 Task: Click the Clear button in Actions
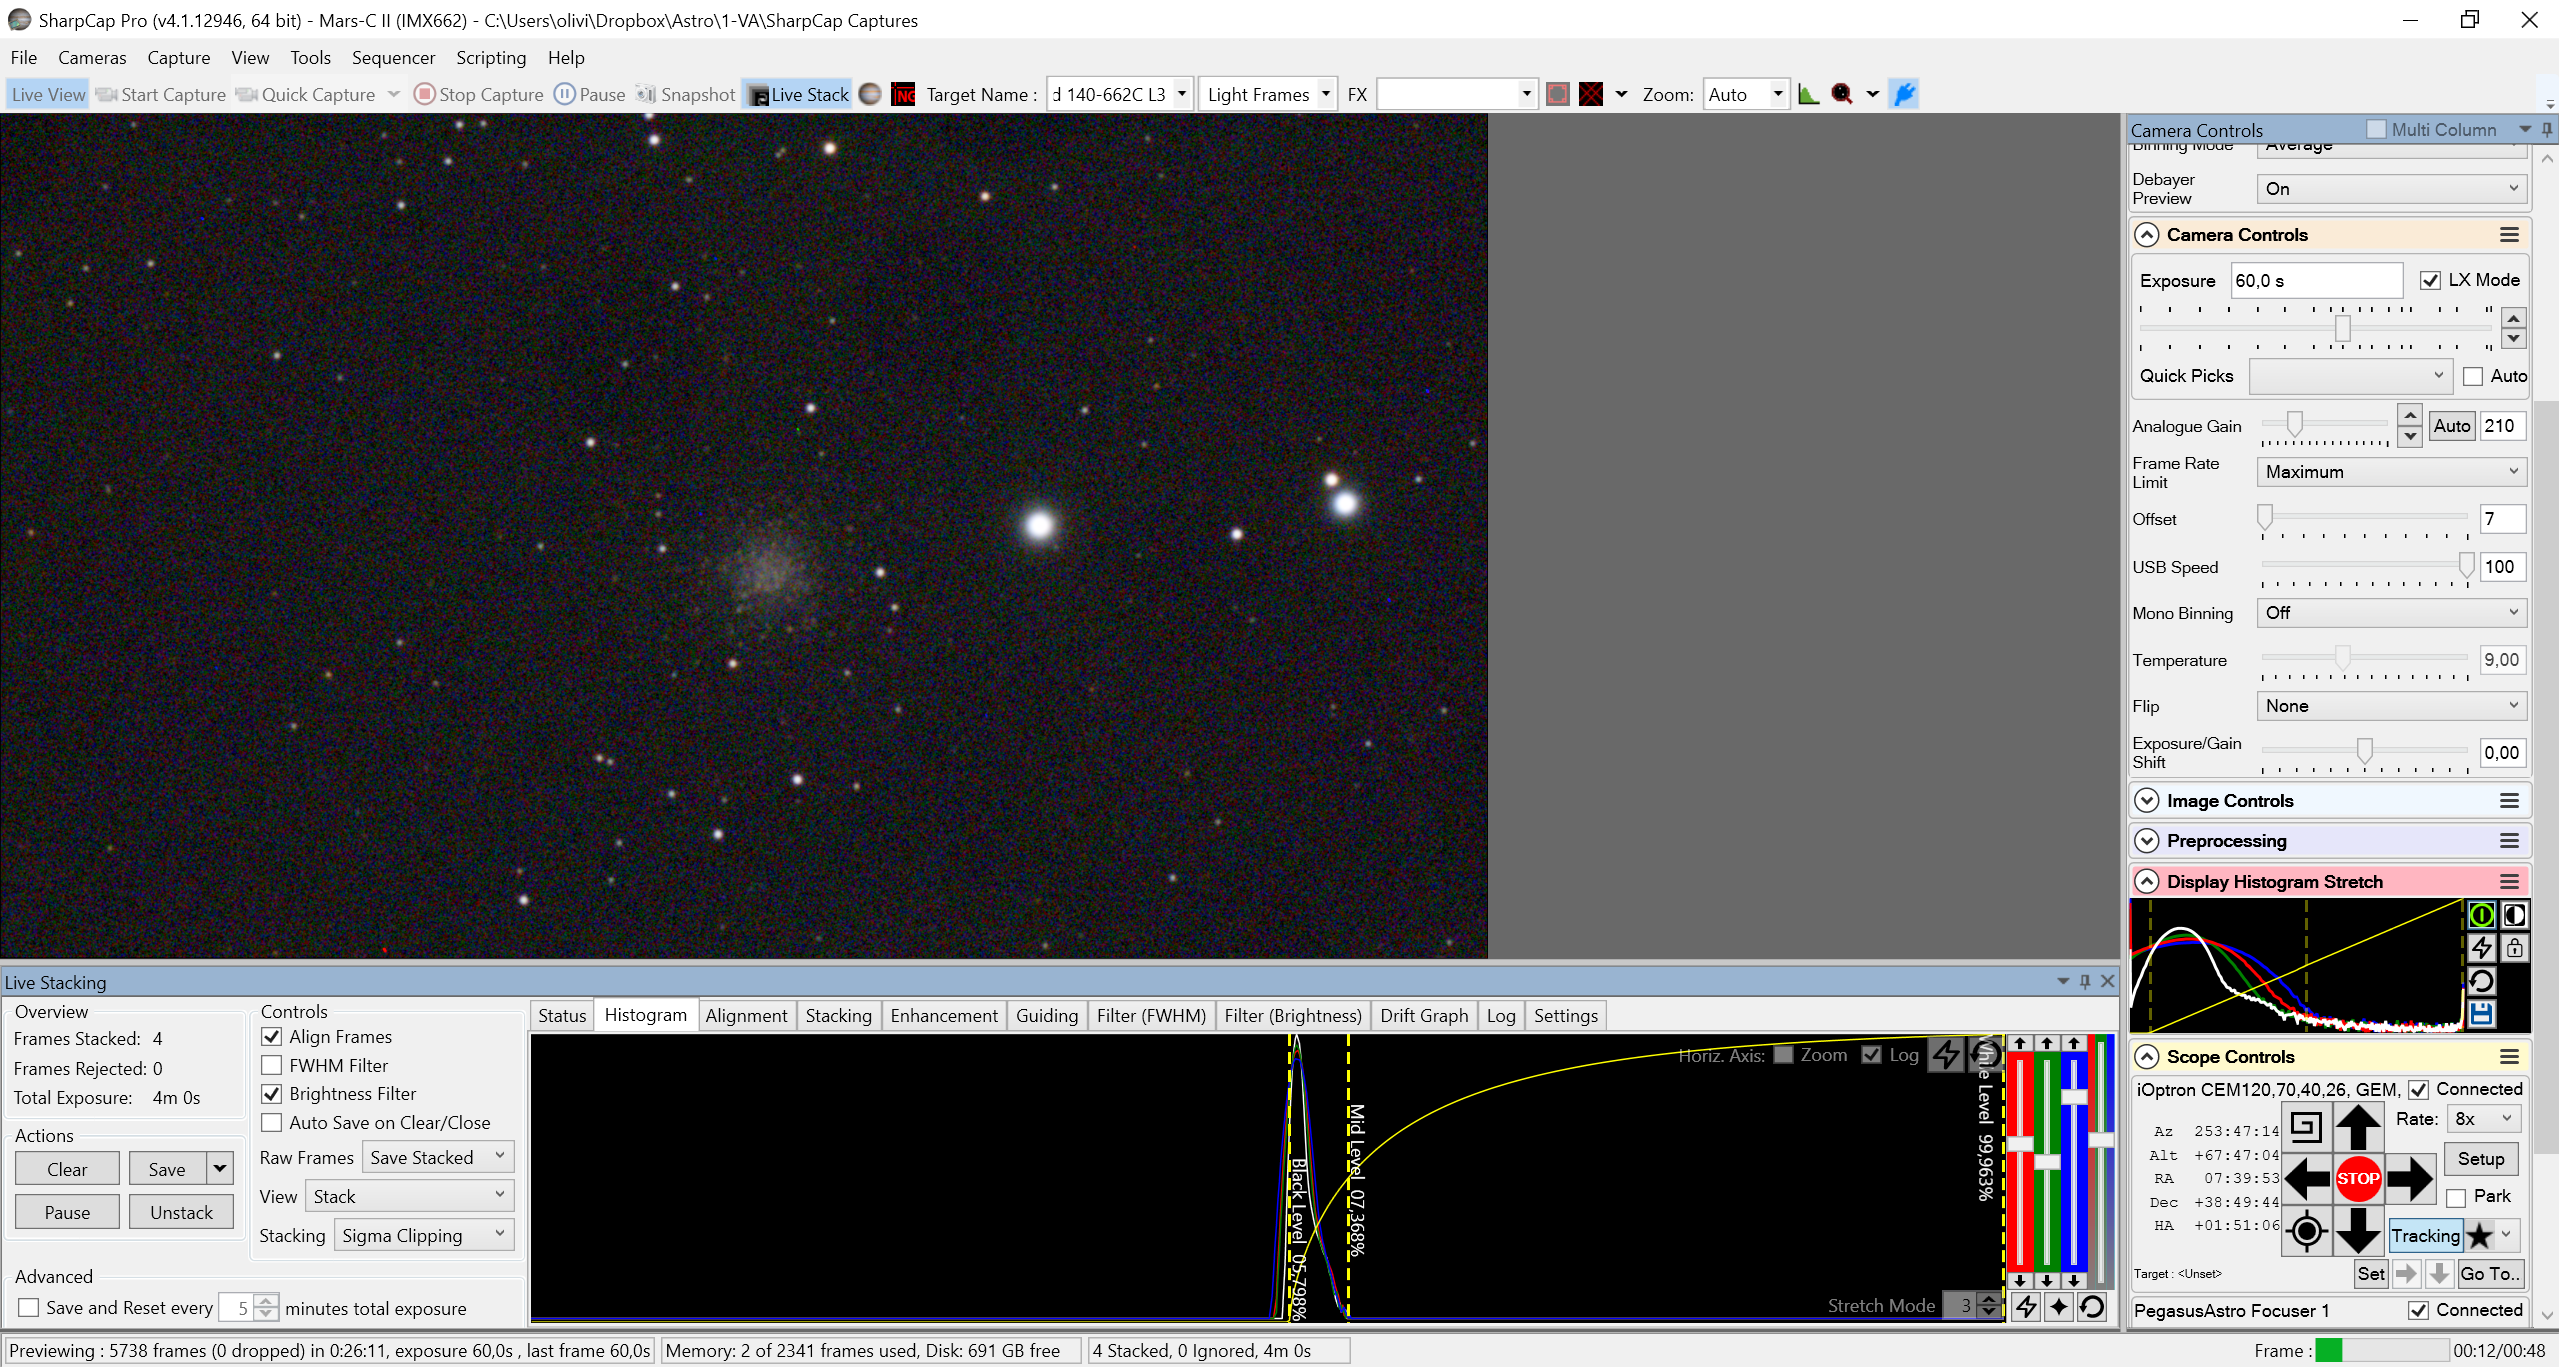pyautogui.click(x=67, y=1169)
